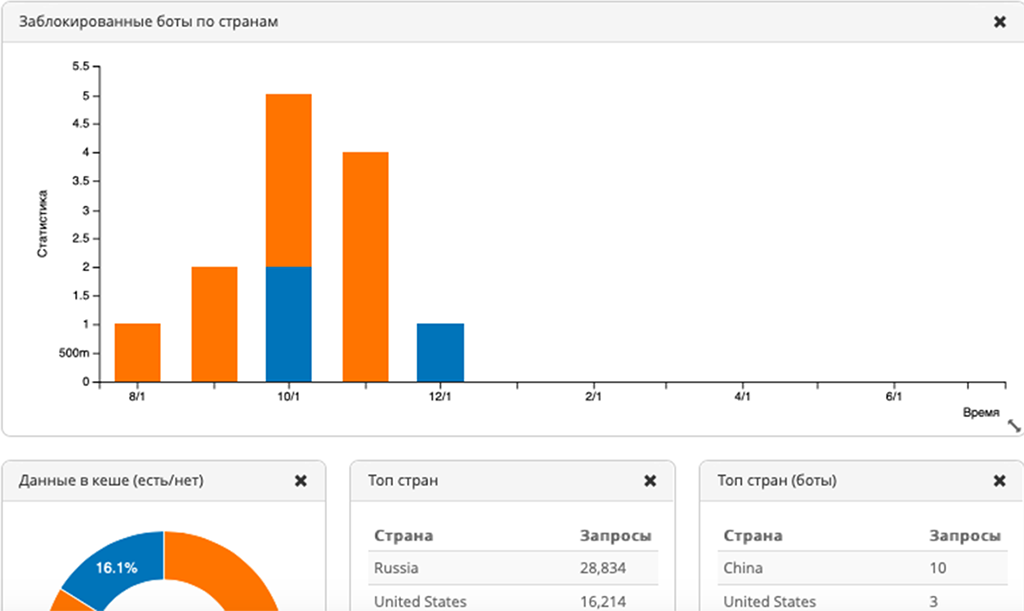Close the Данные в кеше widget

coord(300,481)
